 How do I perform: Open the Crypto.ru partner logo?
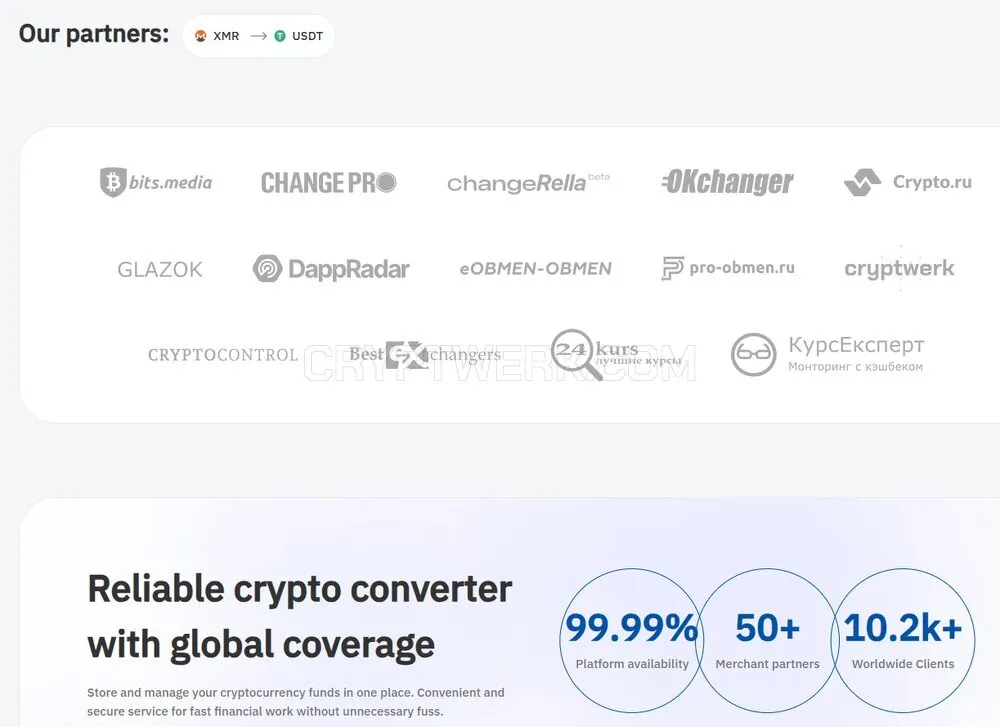pyautogui.click(x=908, y=182)
